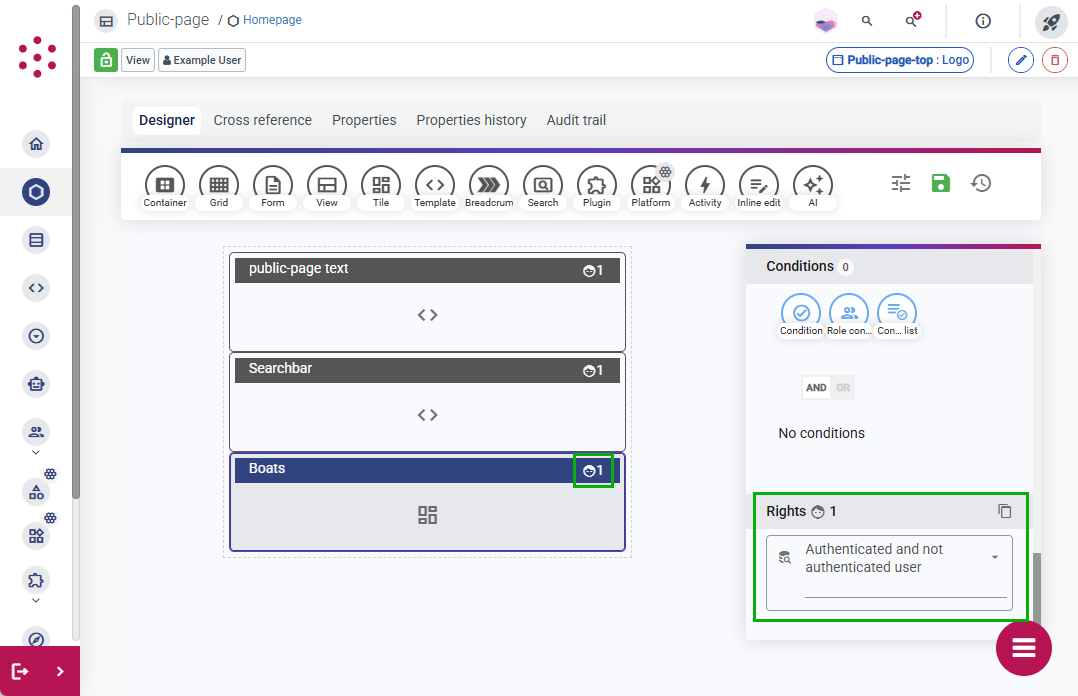The image size is (1078, 696).
Task: Save the design with green disk icon
Action: tap(940, 183)
